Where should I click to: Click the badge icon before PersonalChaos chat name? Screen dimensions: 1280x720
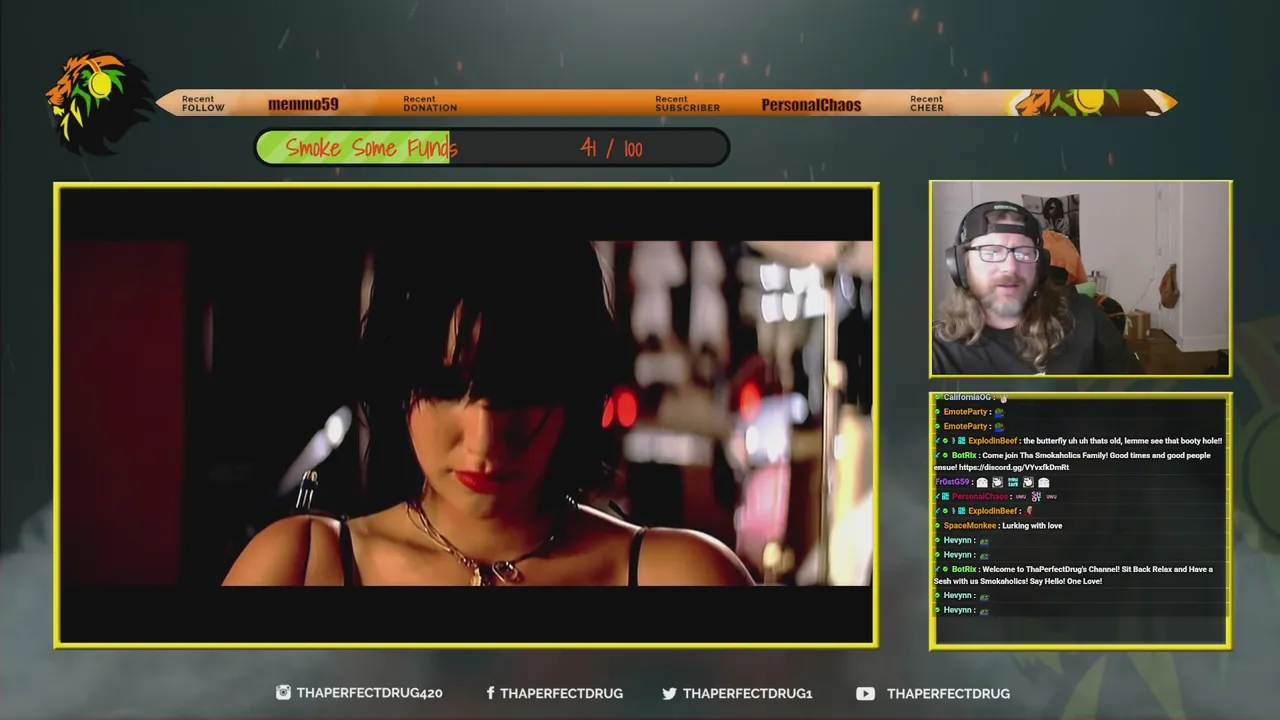coord(944,497)
